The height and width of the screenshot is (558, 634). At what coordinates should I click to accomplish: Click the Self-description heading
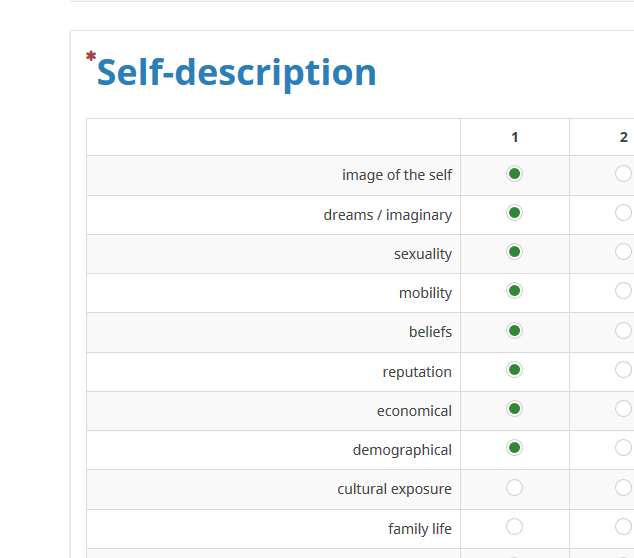click(x=236, y=73)
